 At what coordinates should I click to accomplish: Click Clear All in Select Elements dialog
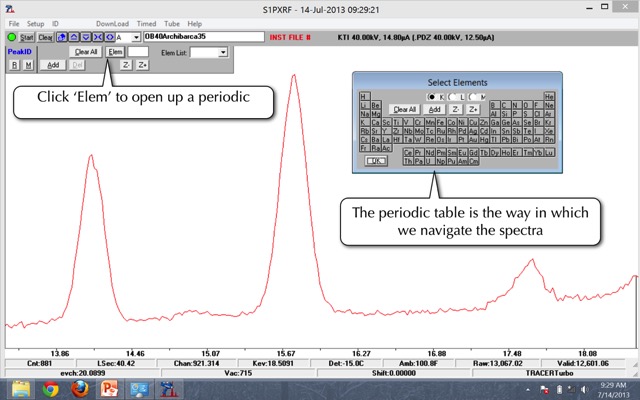405,109
